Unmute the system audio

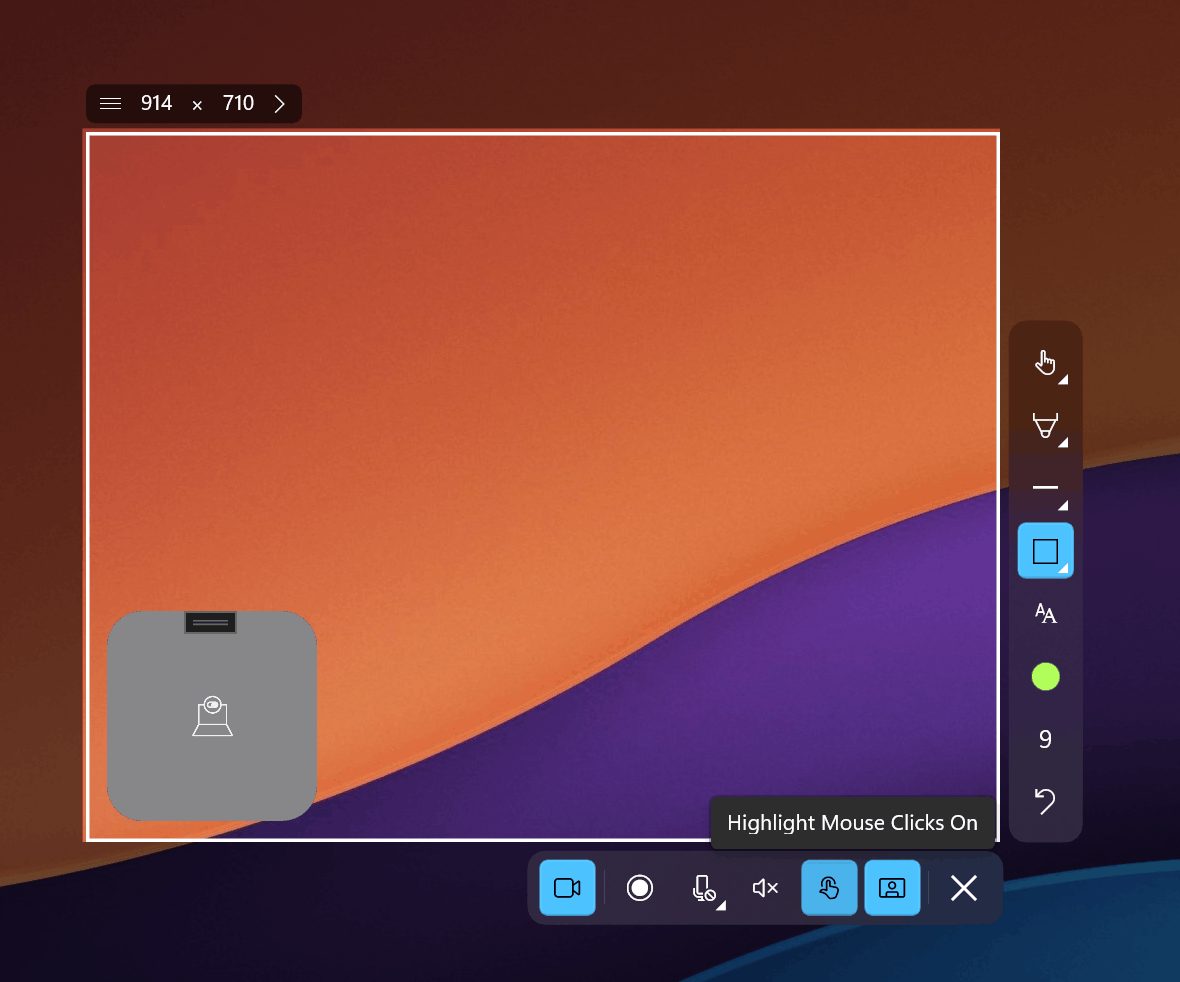[765, 888]
